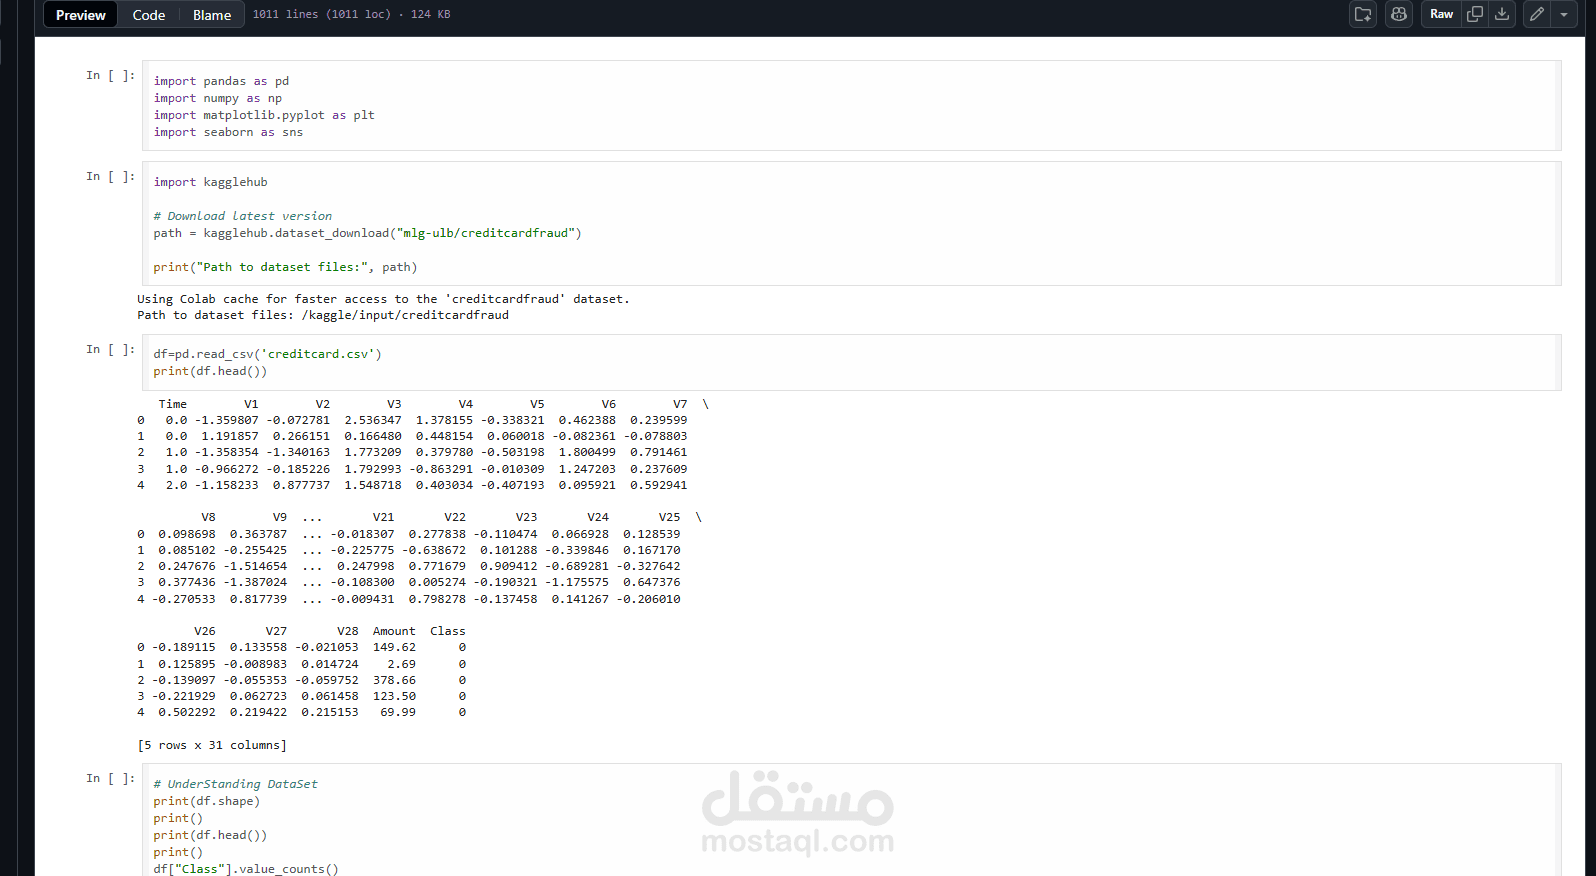Click the '# UnderStanding DataSet' comment

coord(235,784)
